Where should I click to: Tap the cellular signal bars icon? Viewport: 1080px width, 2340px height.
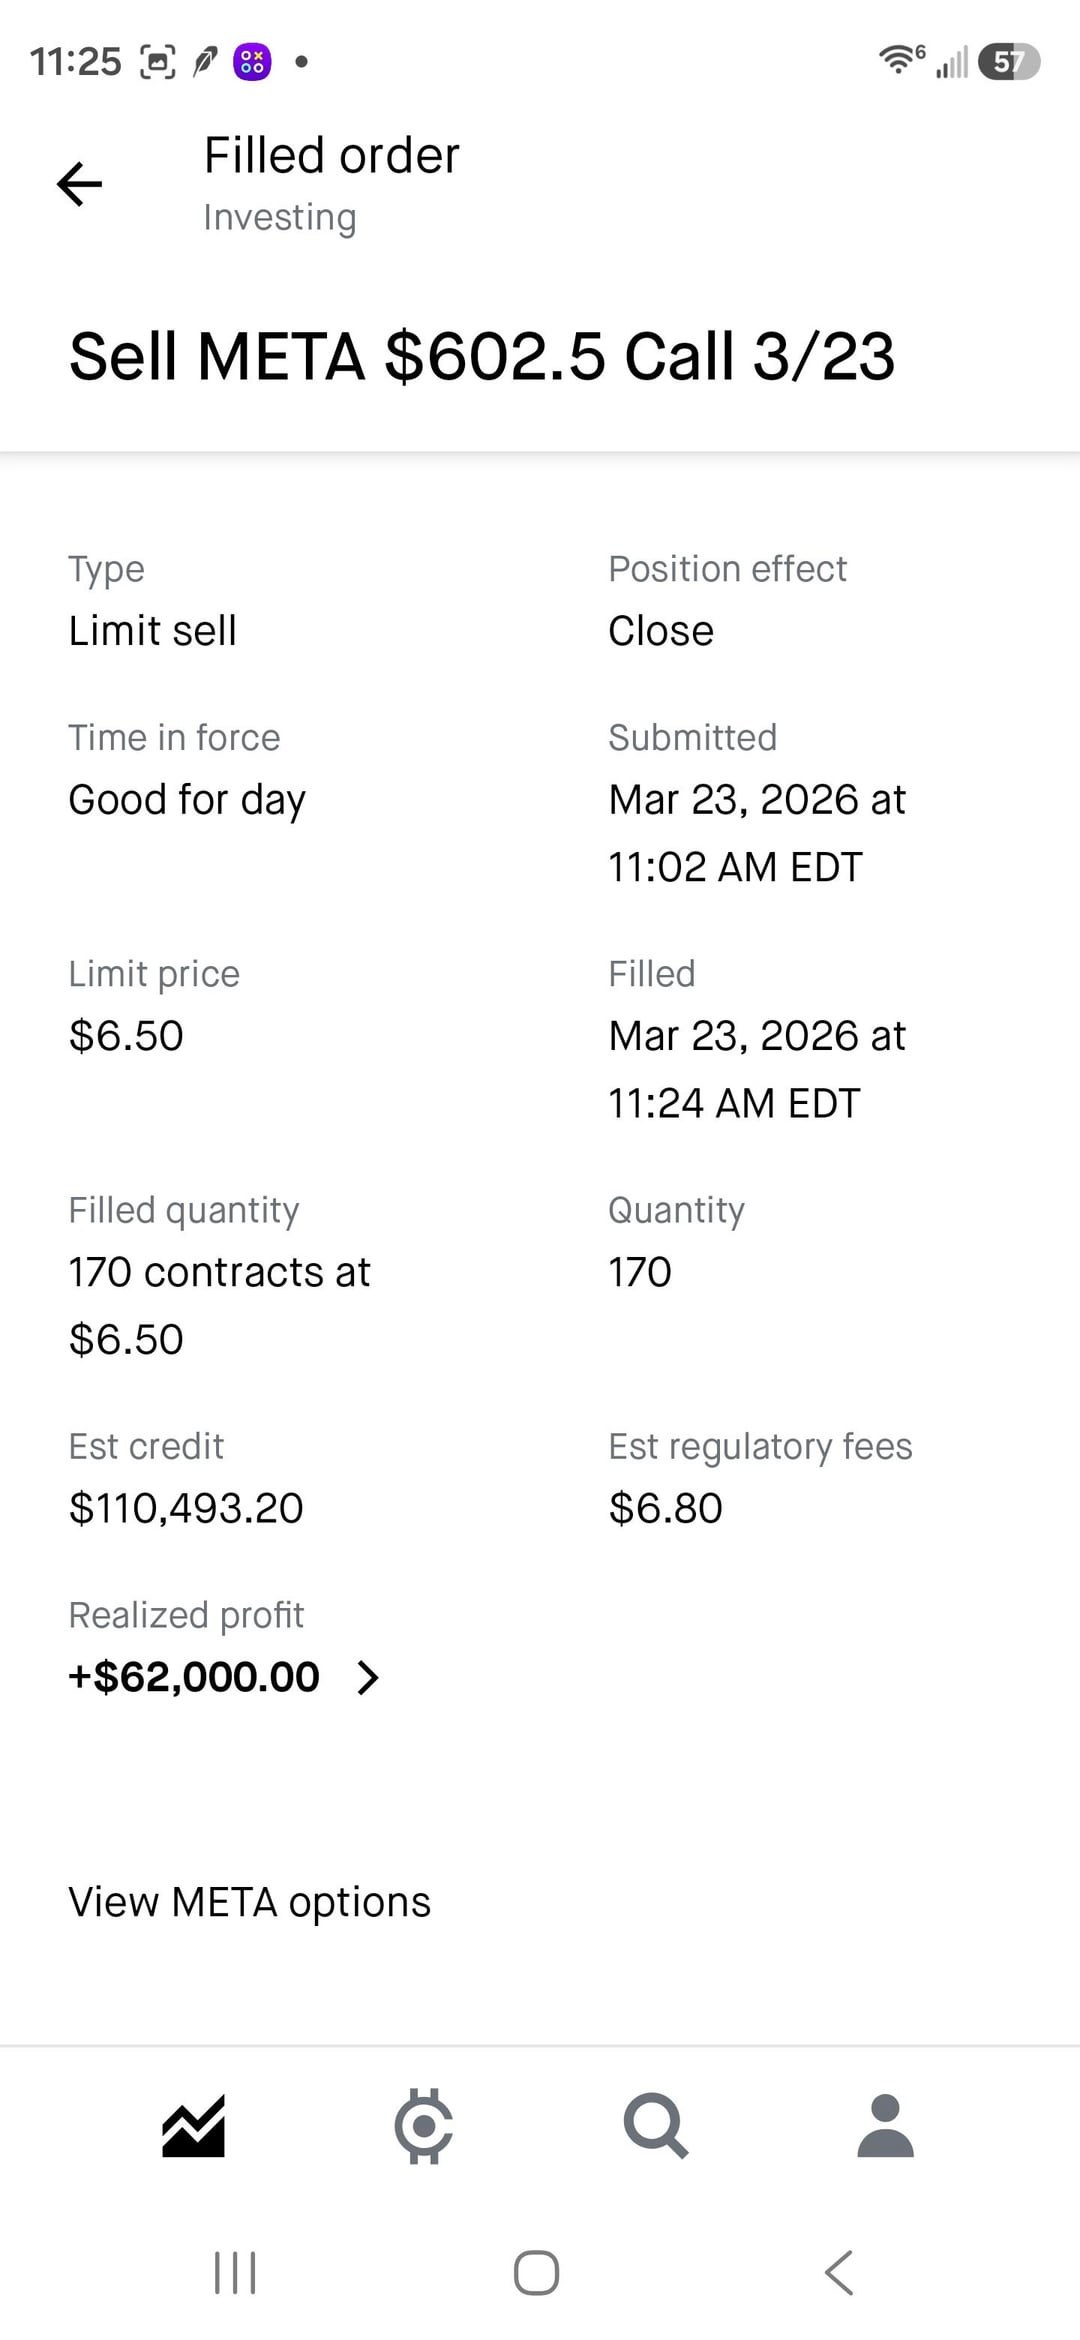pos(952,62)
